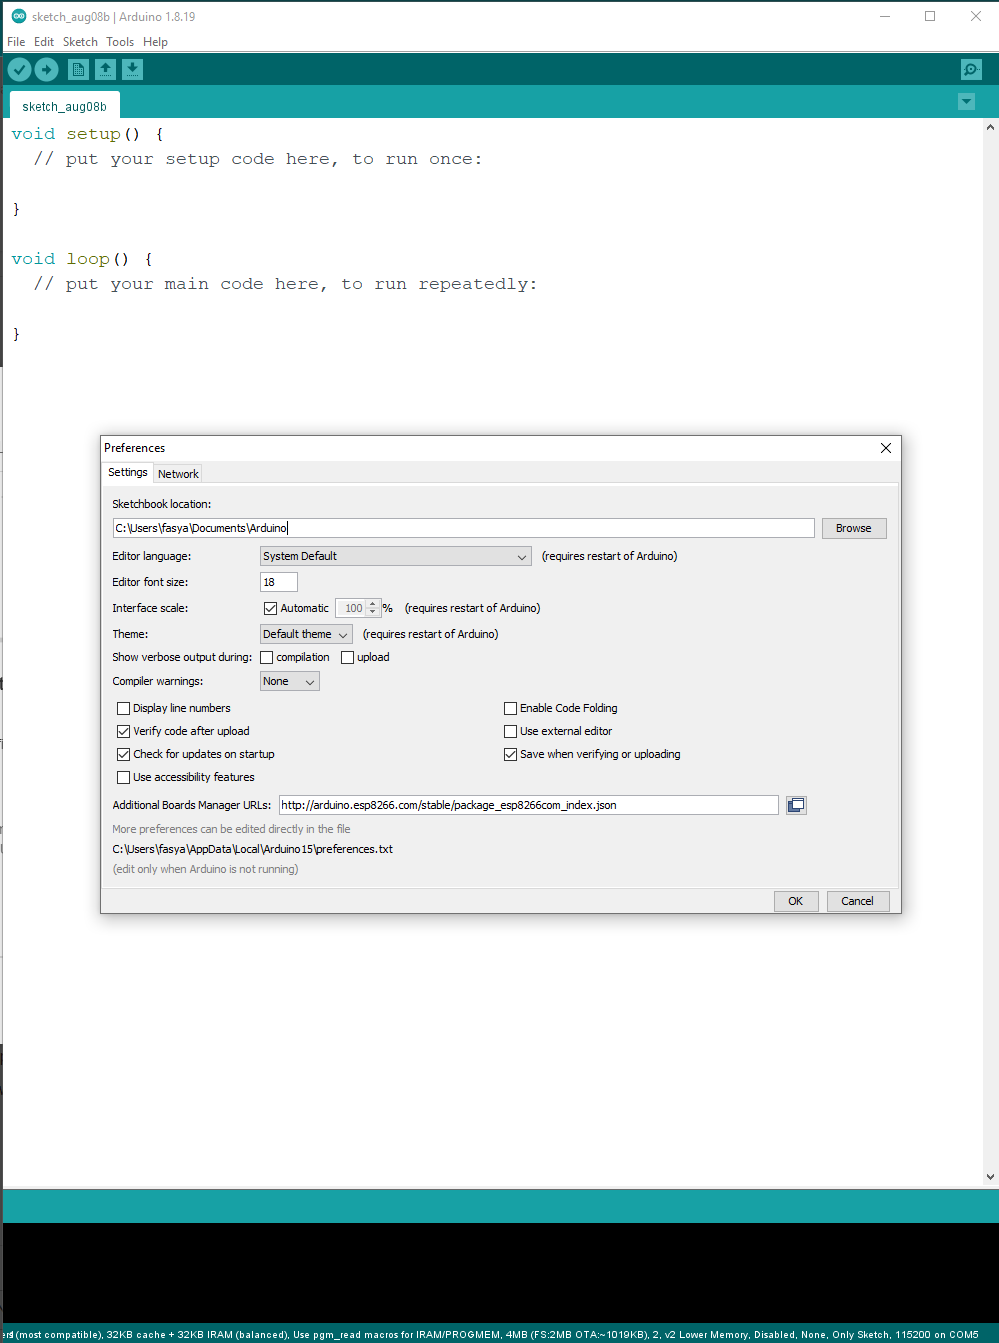
Task: Open the Sketch menu
Action: (x=80, y=42)
